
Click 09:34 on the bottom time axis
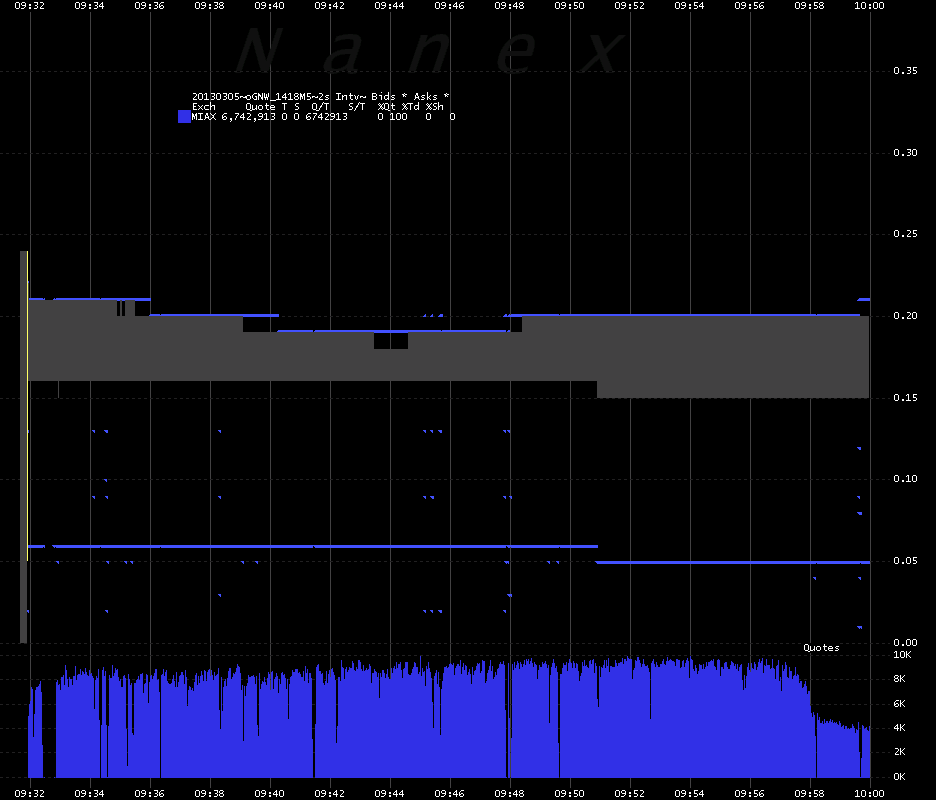pyautogui.click(x=90, y=794)
